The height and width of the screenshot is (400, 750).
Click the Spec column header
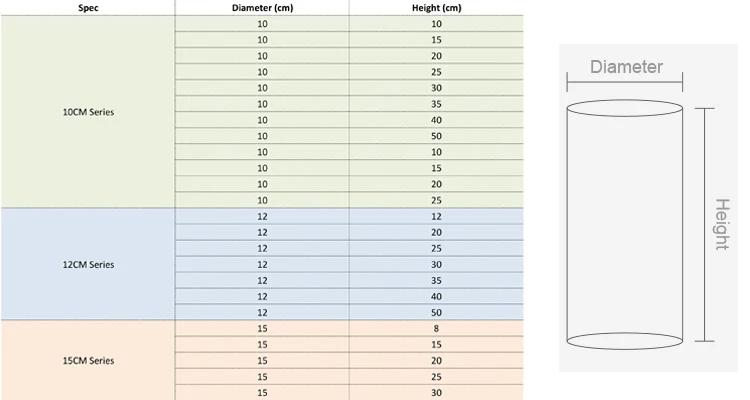click(x=88, y=8)
